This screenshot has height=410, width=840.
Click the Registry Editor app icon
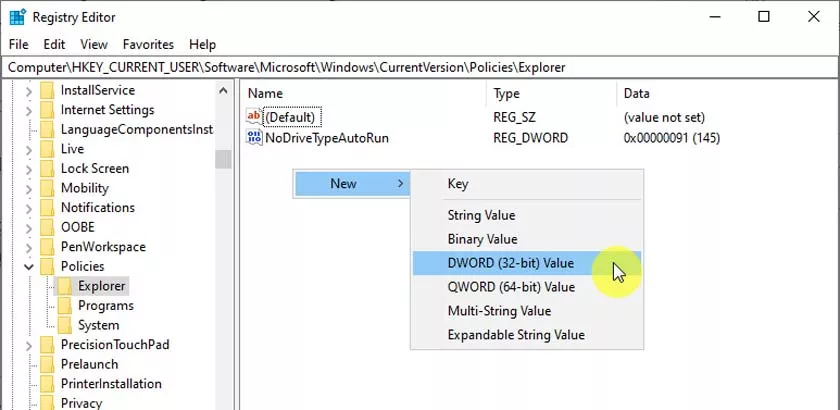pos(18,17)
